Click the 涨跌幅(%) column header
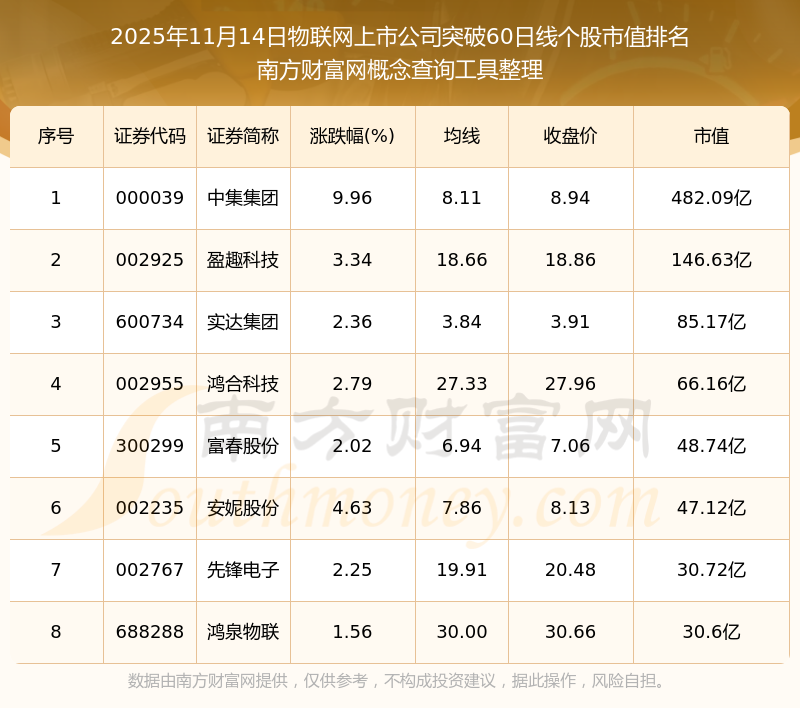Screen dimensions: 800x708 pyautogui.click(x=352, y=136)
